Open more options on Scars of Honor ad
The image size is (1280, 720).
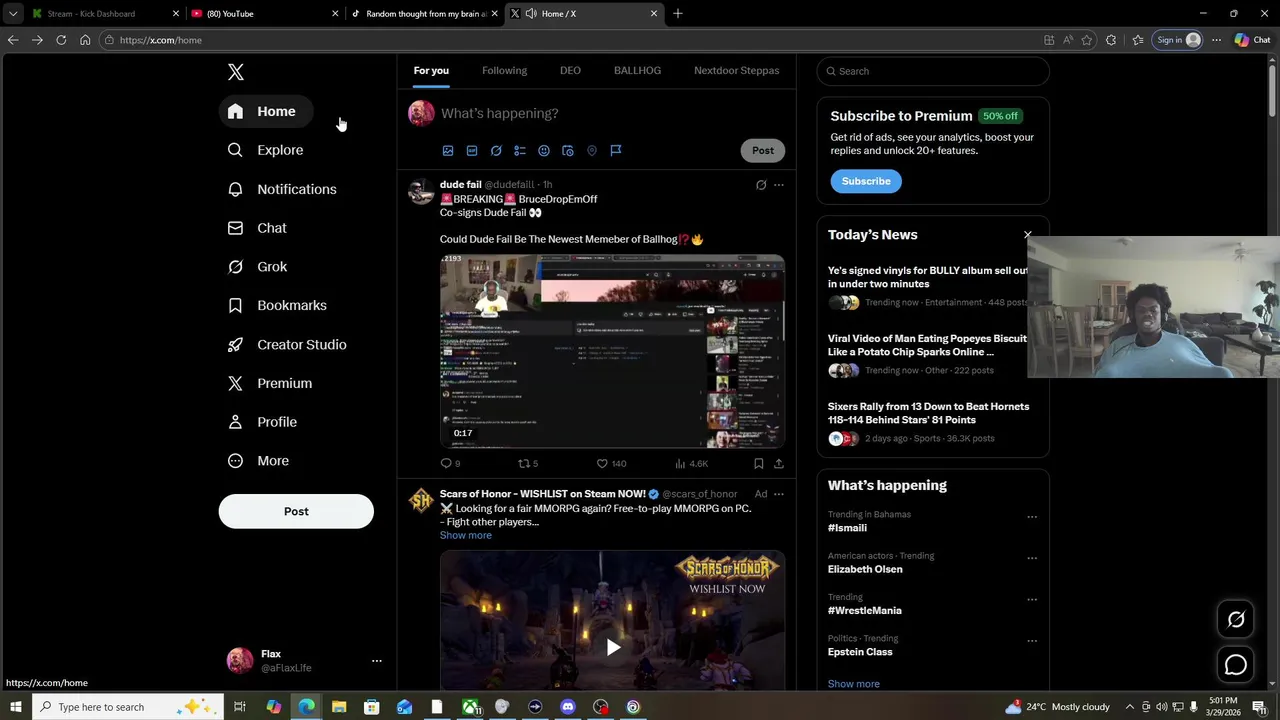[779, 494]
